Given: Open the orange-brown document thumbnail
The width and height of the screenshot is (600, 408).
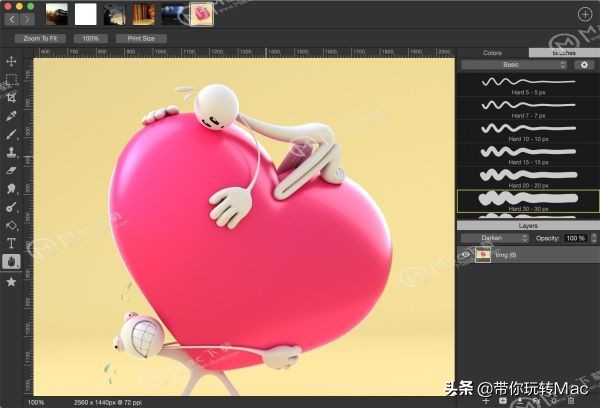Looking at the screenshot, I should tap(143, 15).
